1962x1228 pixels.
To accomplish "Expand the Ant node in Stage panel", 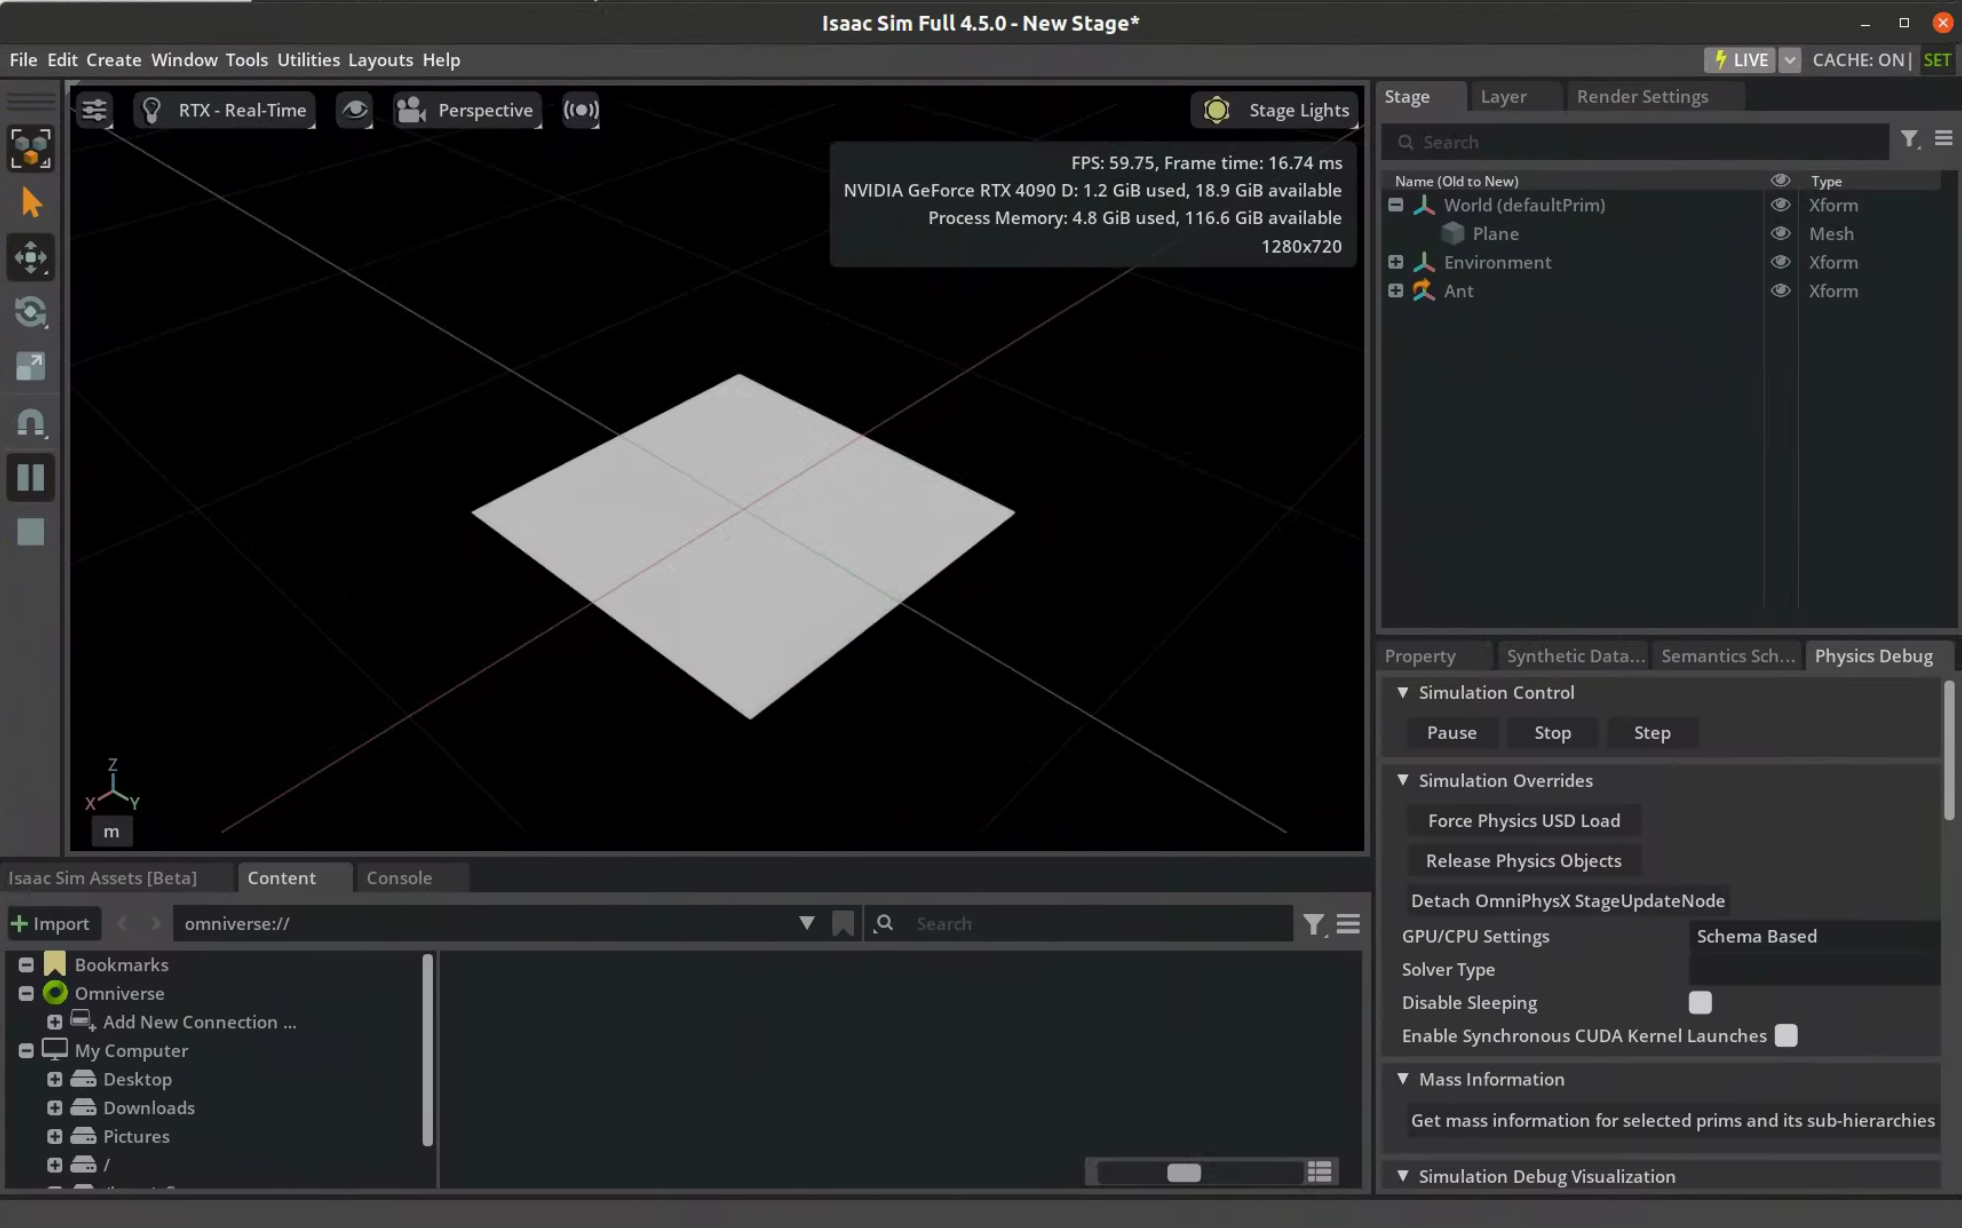I will pos(1394,290).
